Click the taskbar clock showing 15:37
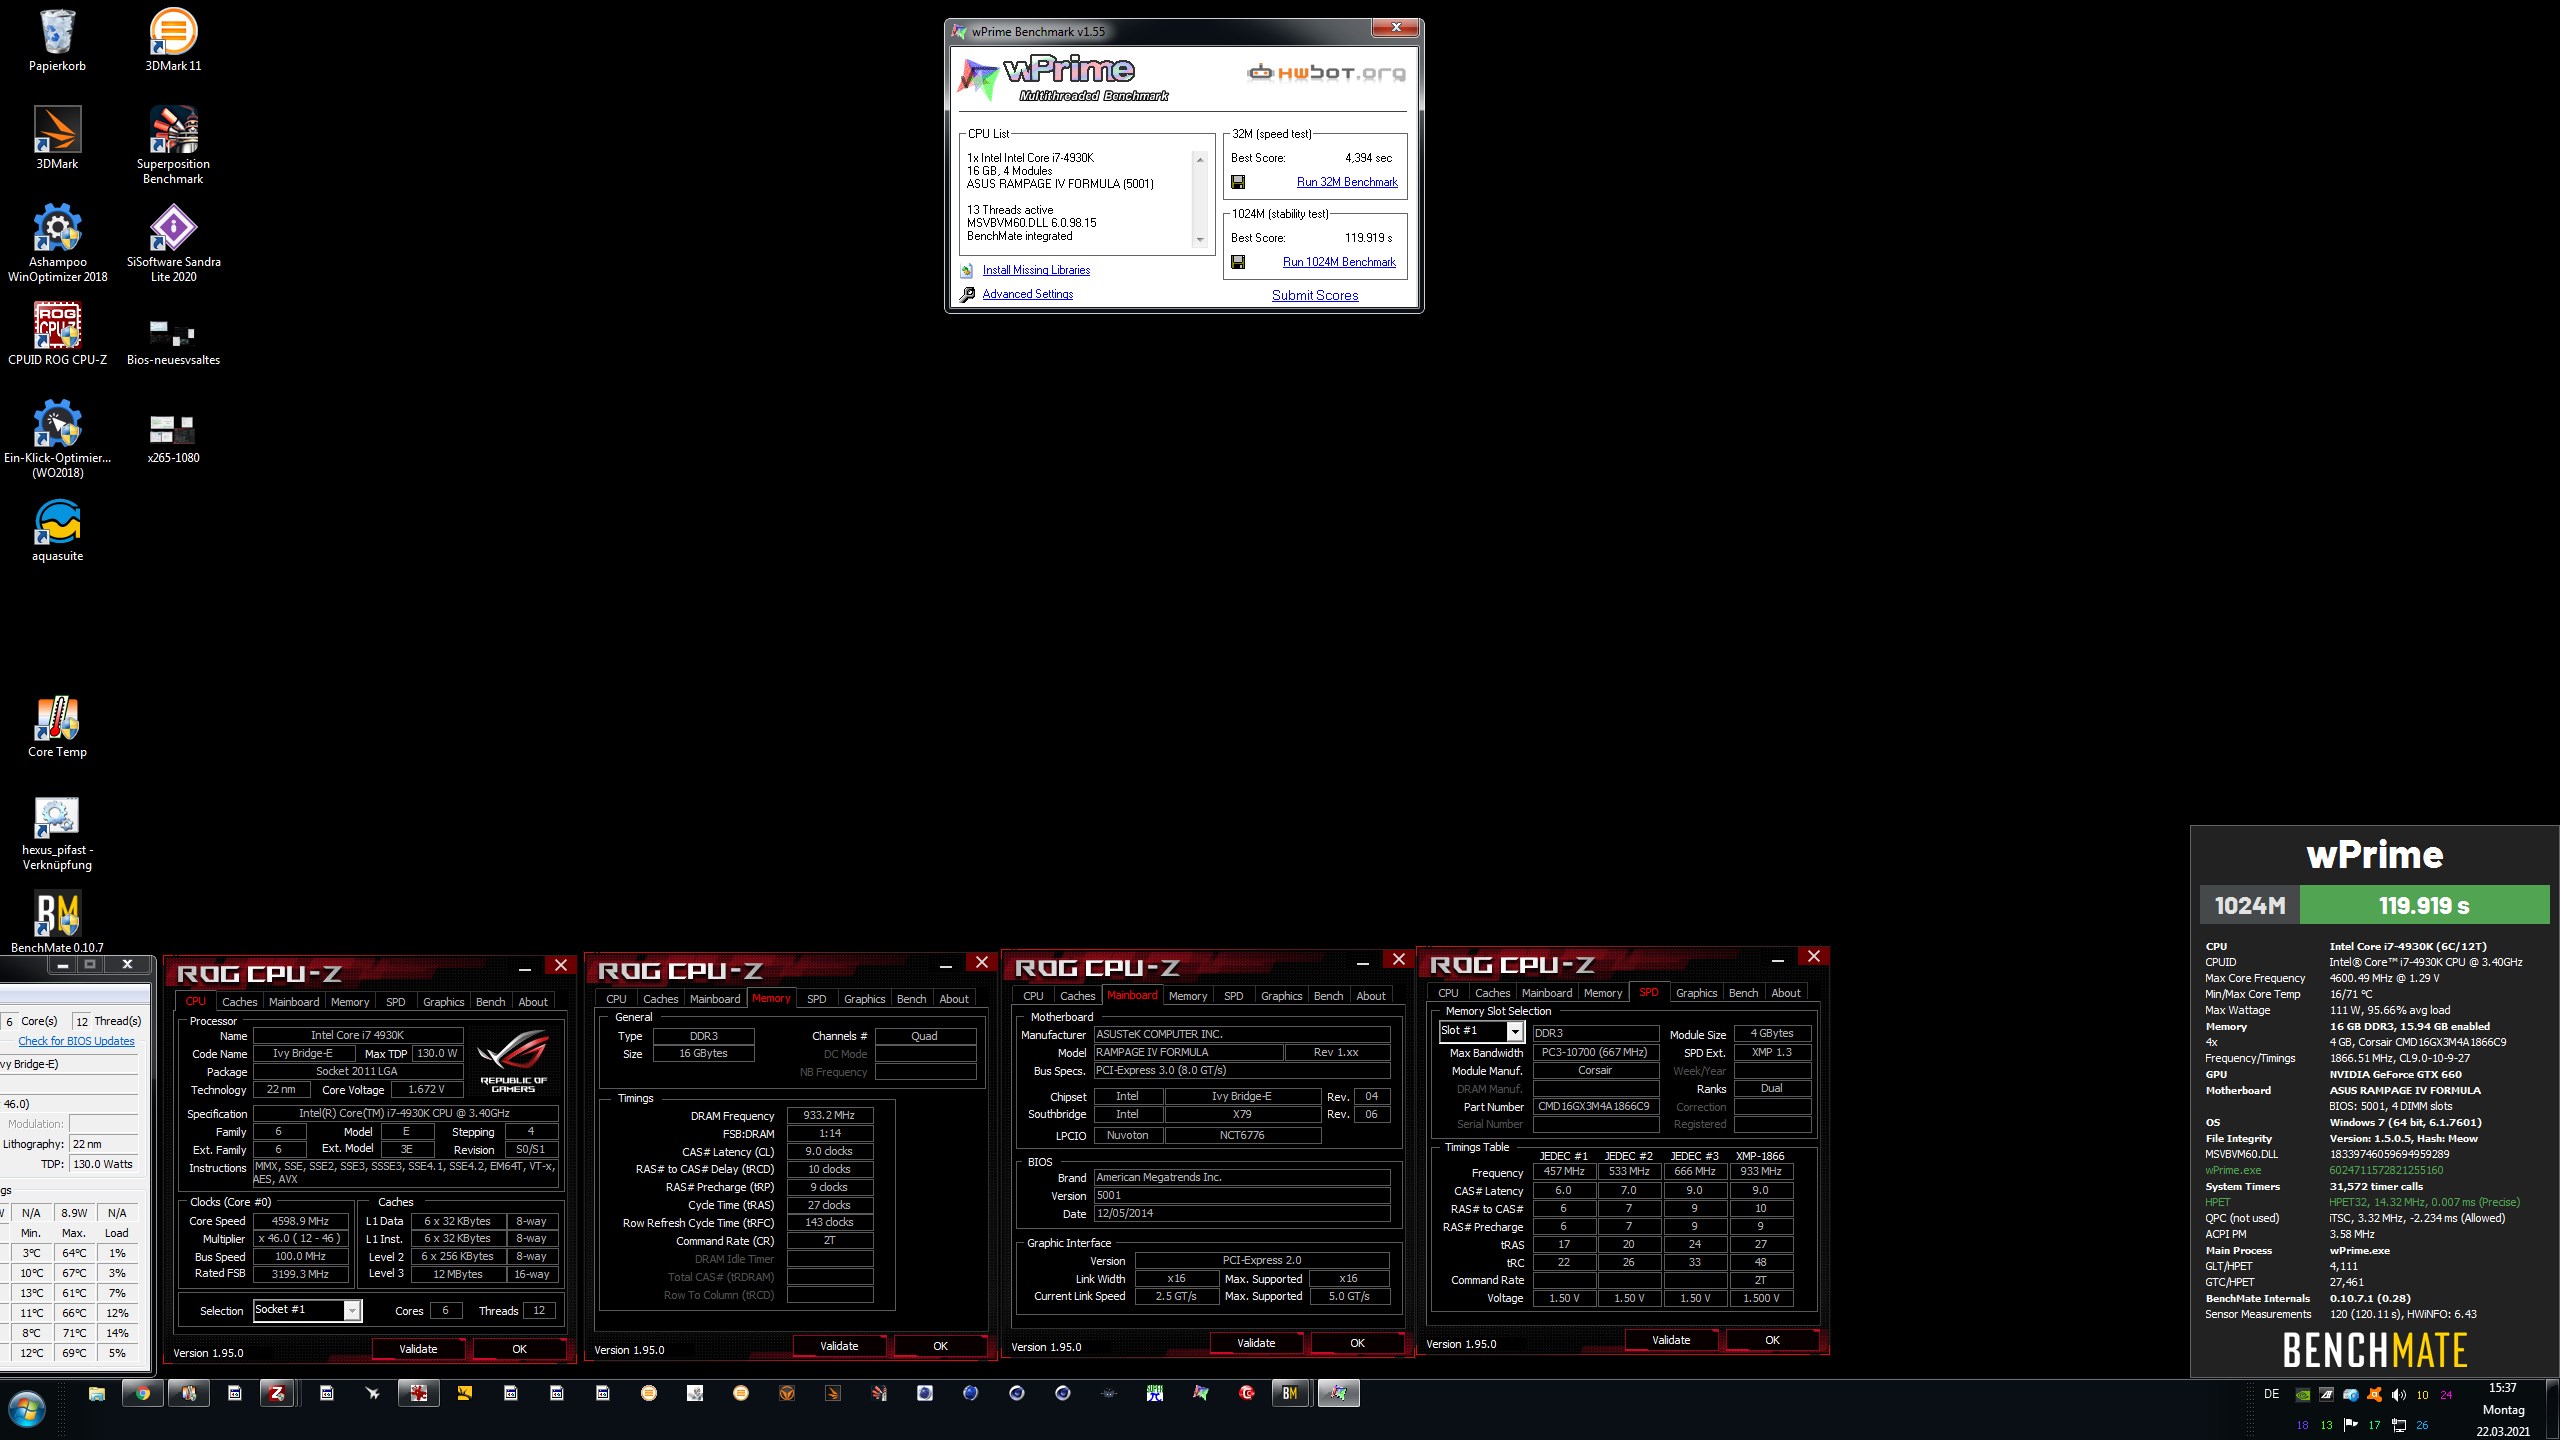The width and height of the screenshot is (2560, 1440). point(2503,1410)
